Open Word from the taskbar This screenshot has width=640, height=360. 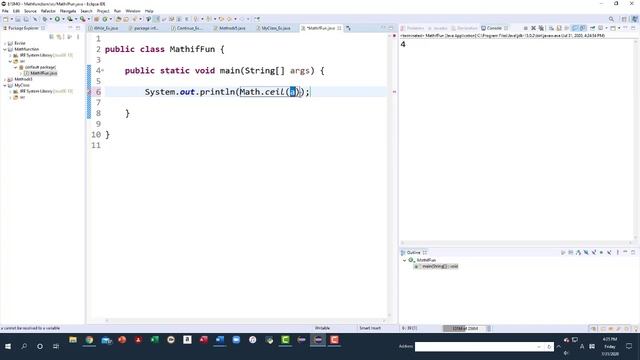[220, 340]
